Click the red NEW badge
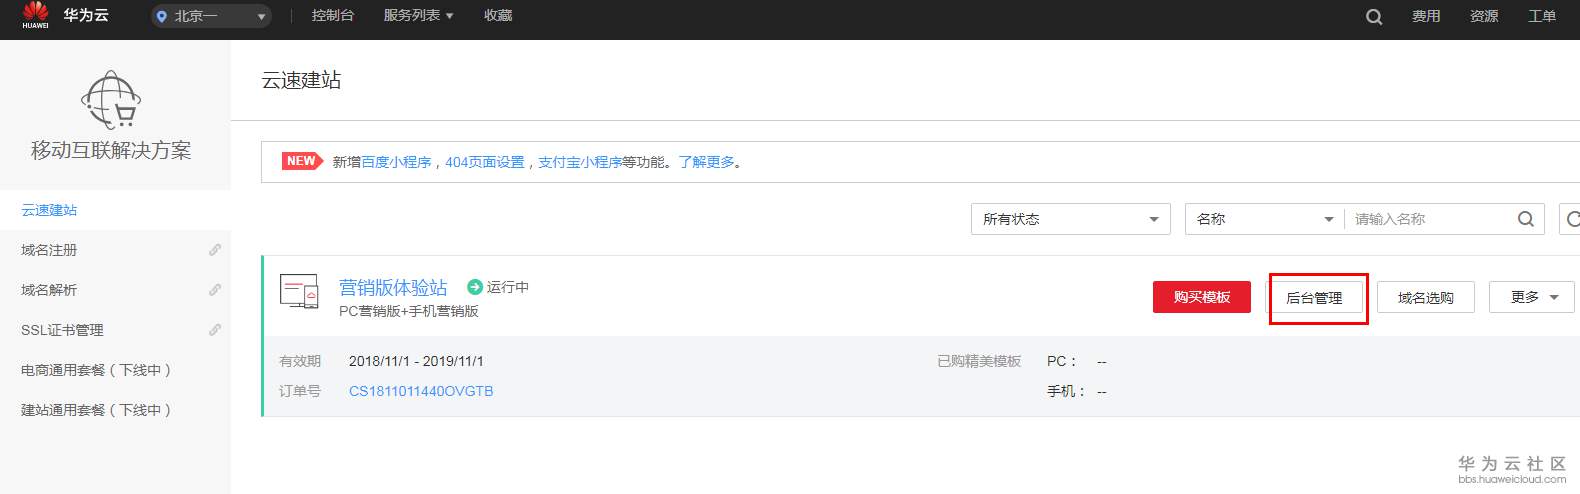The height and width of the screenshot is (494, 1580). point(301,161)
